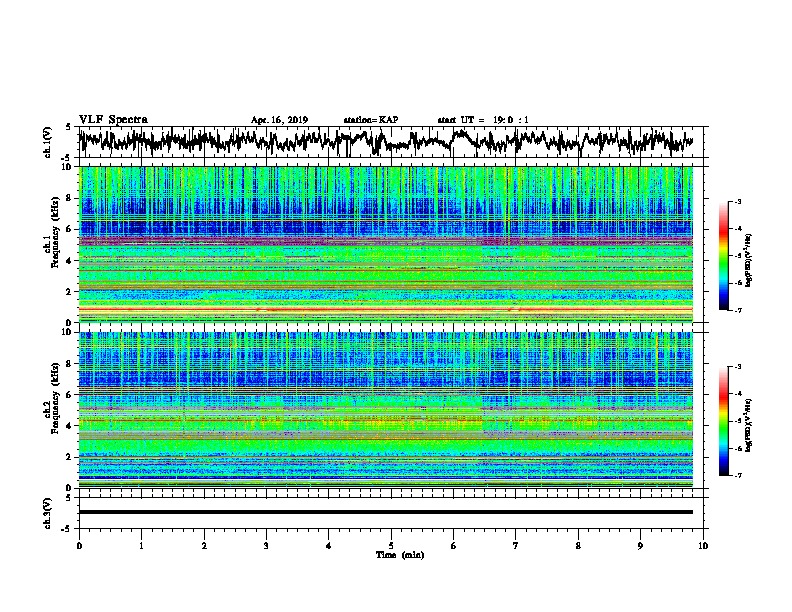The height and width of the screenshot is (612, 792).
Task: Click the "ch.1(V)" axis label at top
Action: [47, 142]
